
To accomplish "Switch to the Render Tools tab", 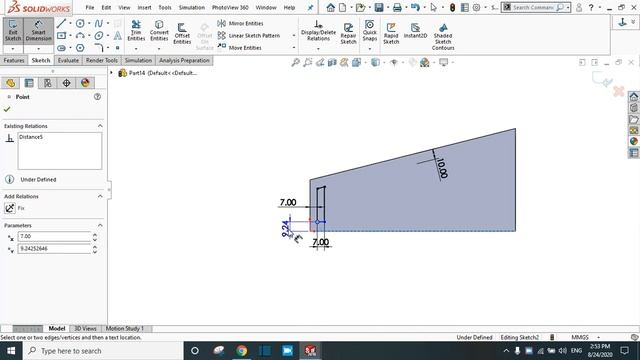I will (x=101, y=60).
